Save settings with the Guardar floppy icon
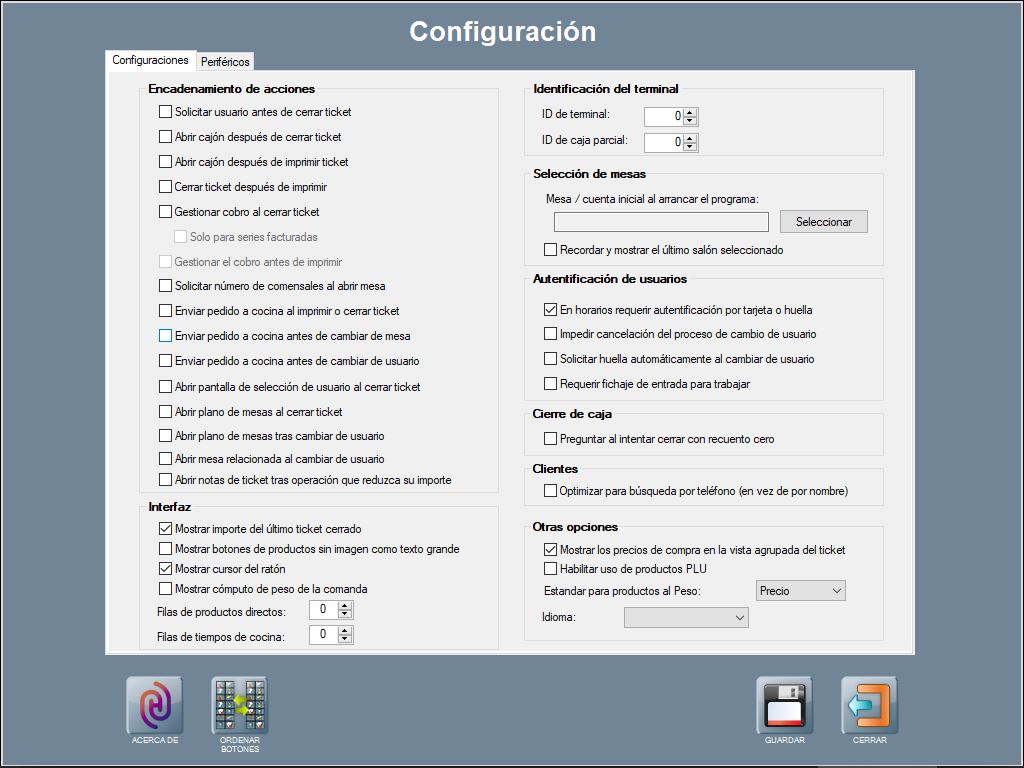This screenshot has height=768, width=1024. [784, 706]
